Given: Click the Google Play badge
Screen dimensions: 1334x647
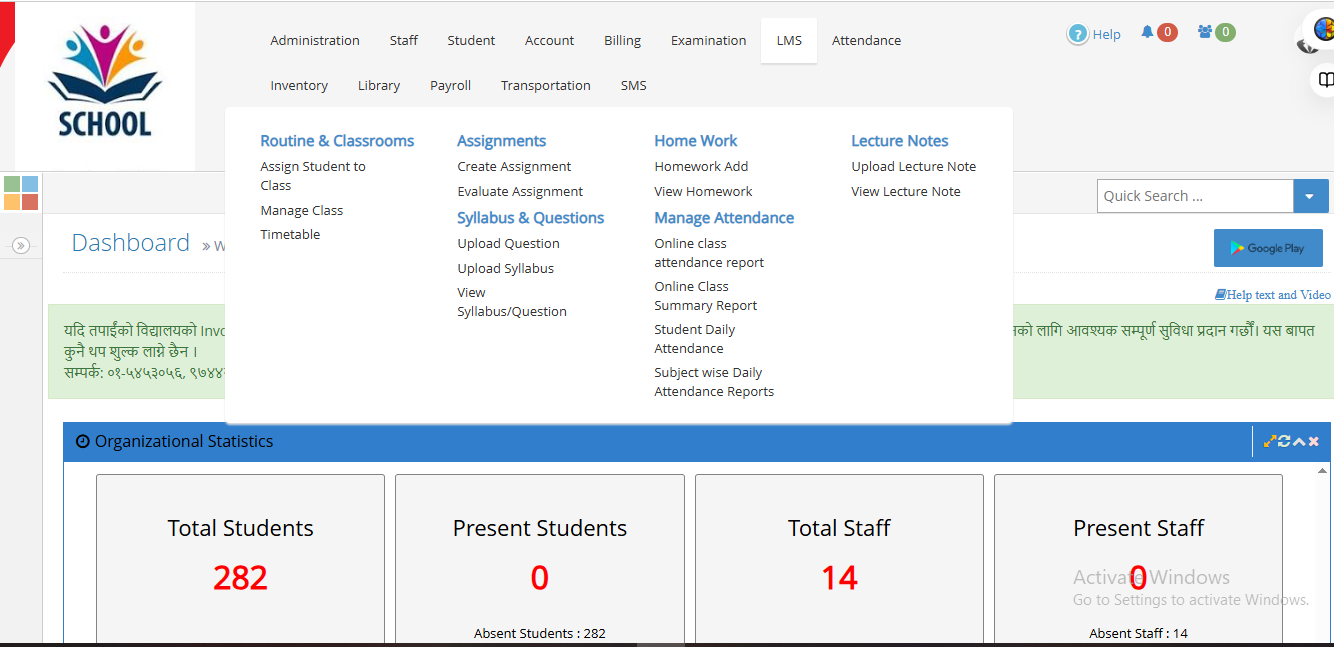Looking at the screenshot, I should [x=1268, y=247].
